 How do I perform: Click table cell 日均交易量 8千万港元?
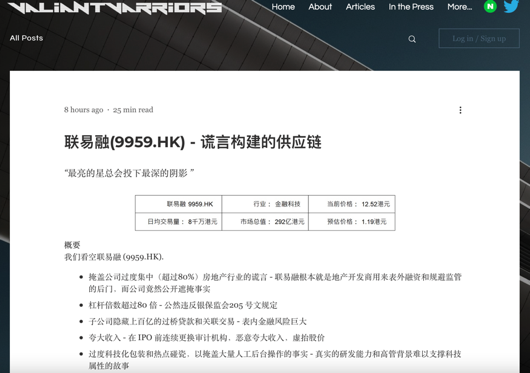point(178,222)
